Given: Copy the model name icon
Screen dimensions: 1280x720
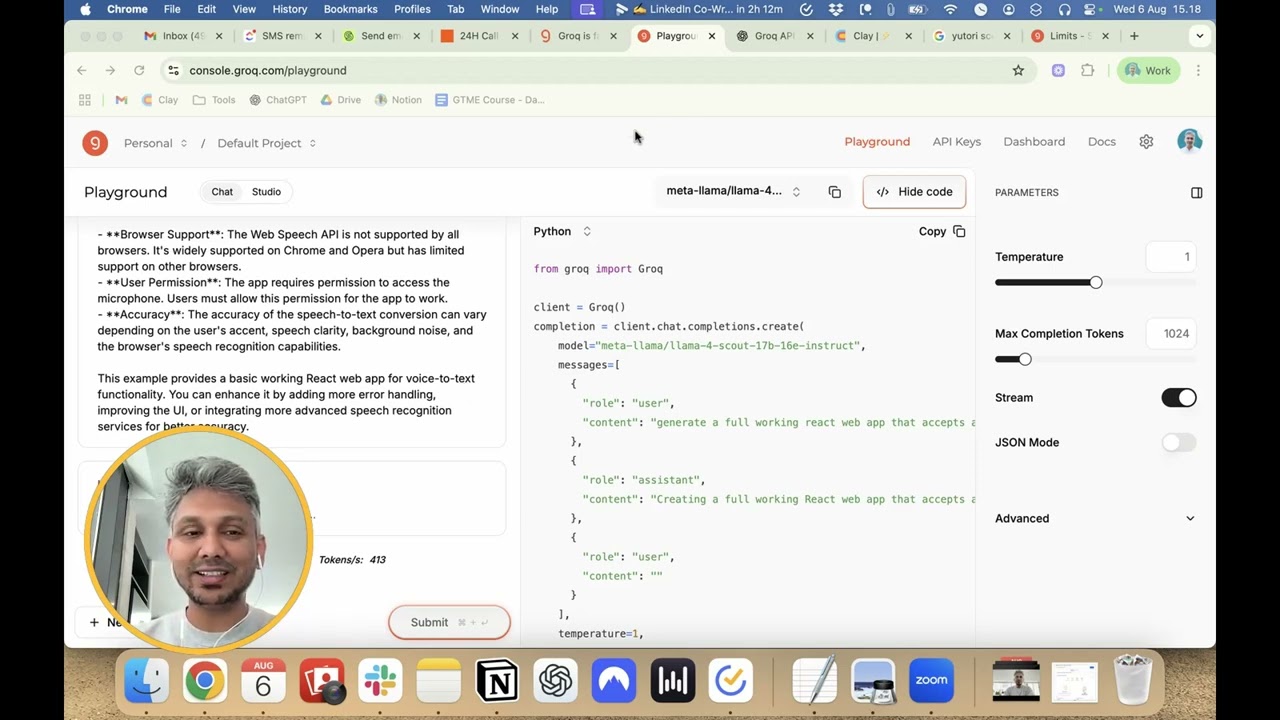Looking at the screenshot, I should (835, 192).
